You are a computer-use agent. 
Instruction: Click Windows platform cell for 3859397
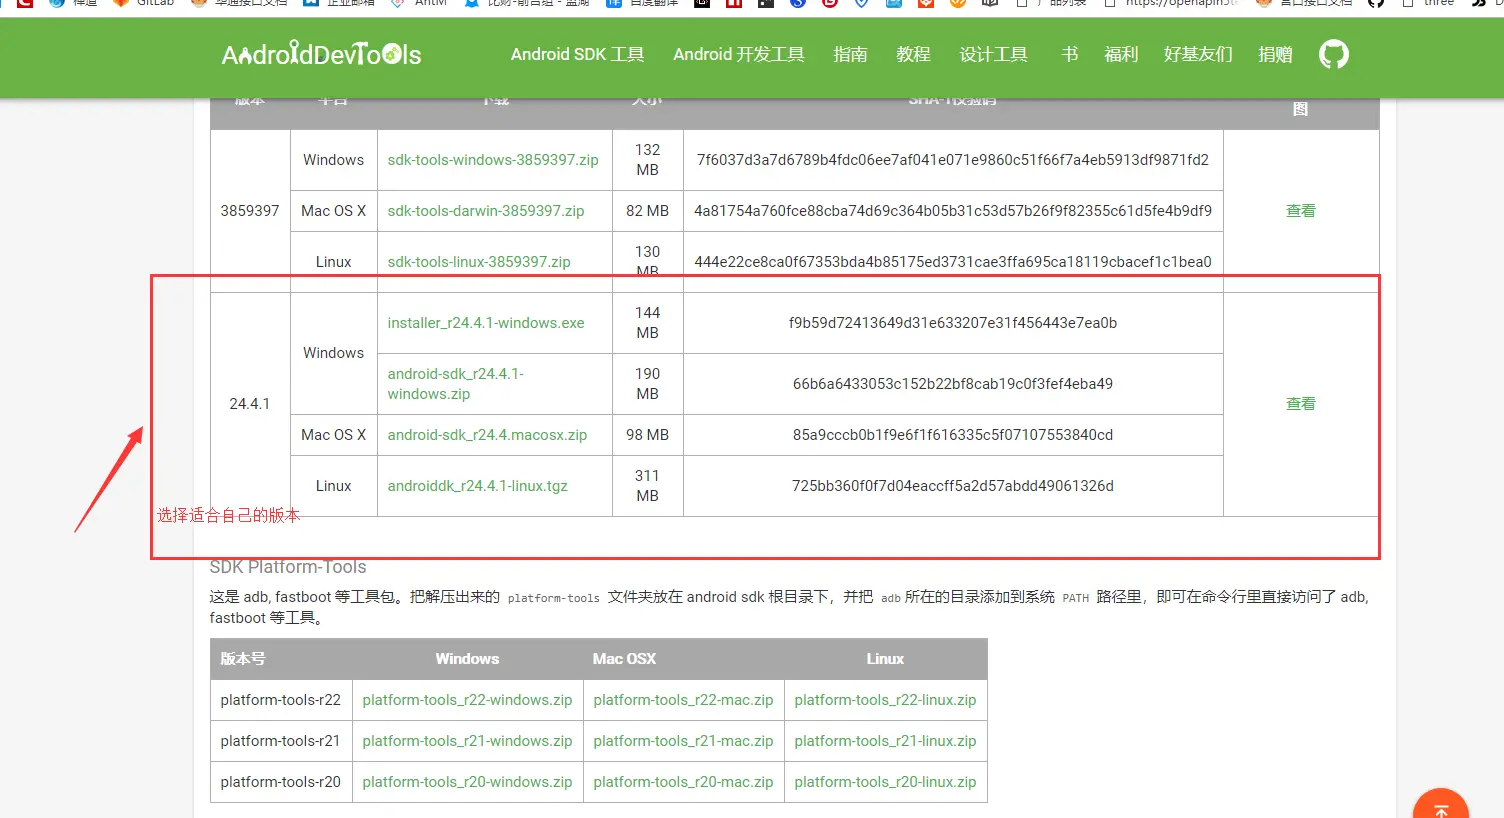point(334,160)
